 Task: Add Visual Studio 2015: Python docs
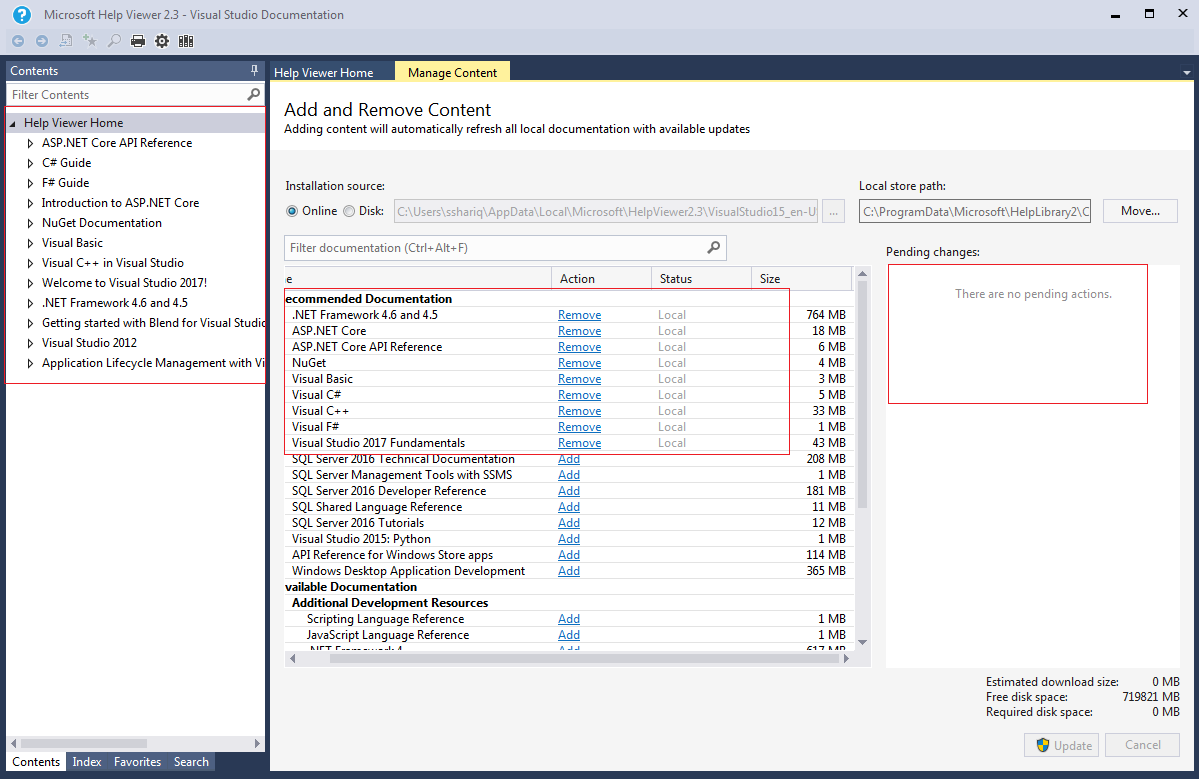pyautogui.click(x=569, y=539)
